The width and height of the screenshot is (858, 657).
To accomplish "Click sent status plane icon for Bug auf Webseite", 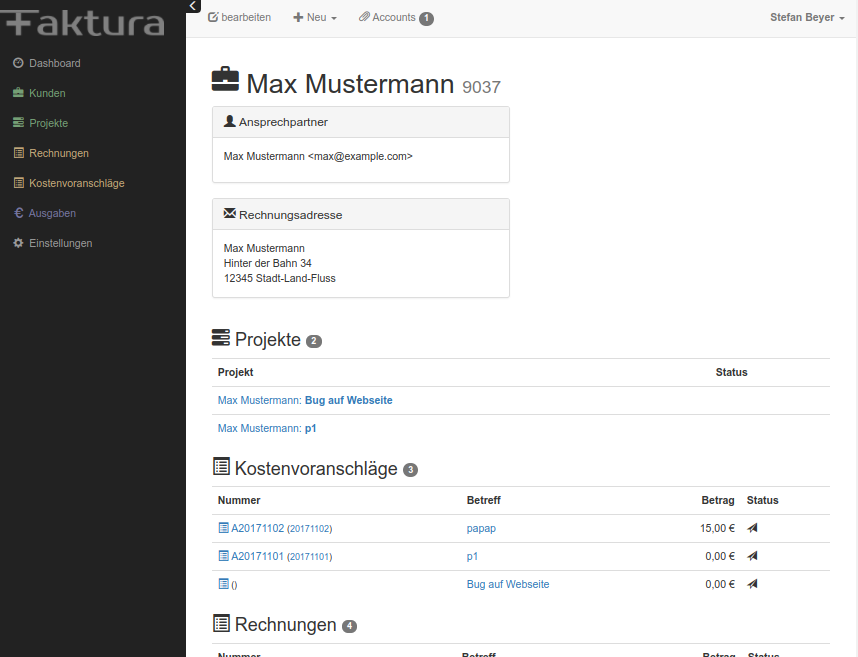I will coord(752,584).
